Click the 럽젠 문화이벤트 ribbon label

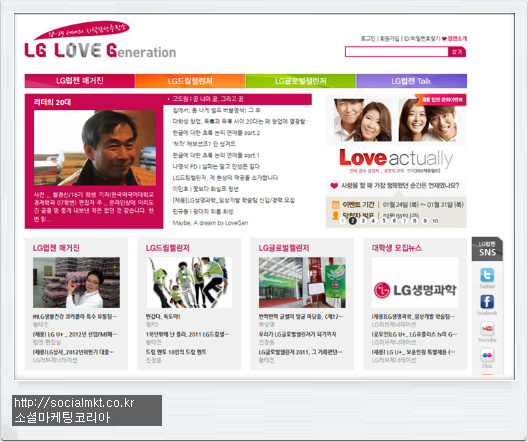(441, 100)
